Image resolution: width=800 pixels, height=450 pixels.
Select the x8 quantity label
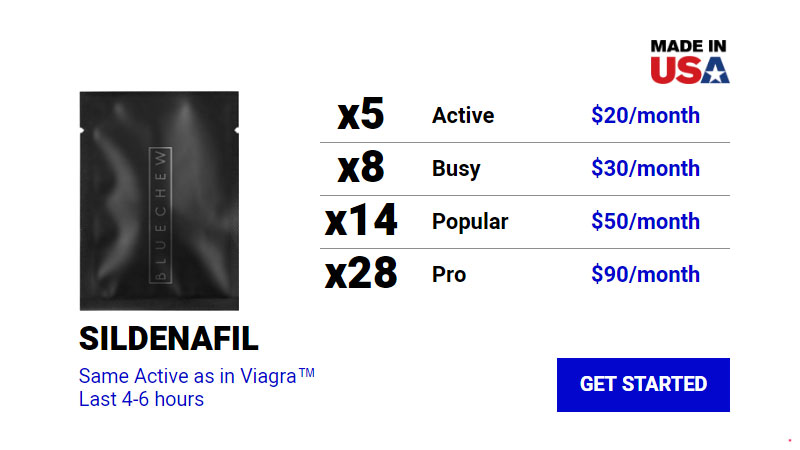click(x=361, y=167)
